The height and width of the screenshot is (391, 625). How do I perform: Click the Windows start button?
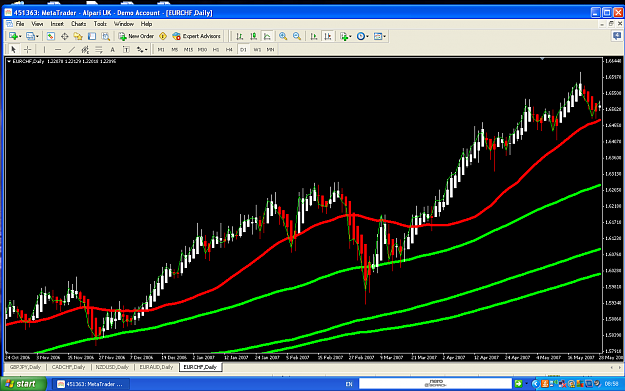(23, 384)
